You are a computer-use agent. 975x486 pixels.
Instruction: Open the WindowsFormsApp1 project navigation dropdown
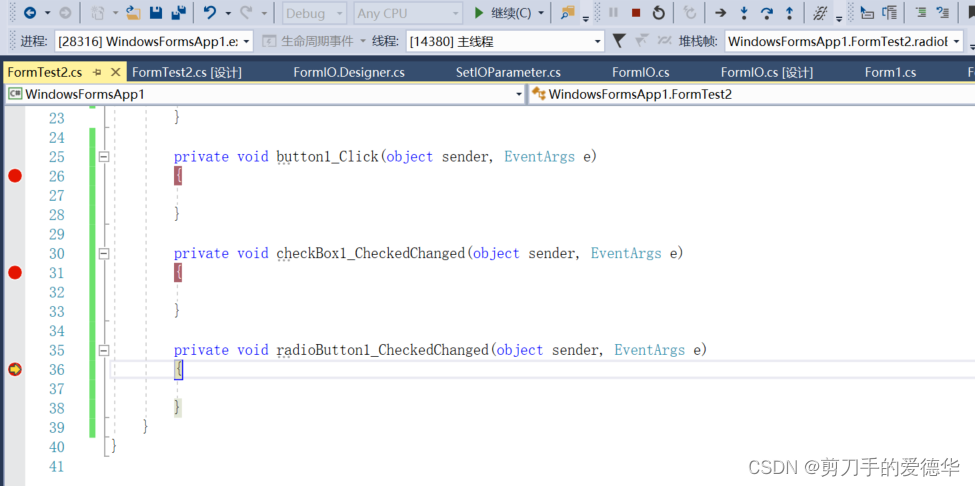click(x=264, y=94)
